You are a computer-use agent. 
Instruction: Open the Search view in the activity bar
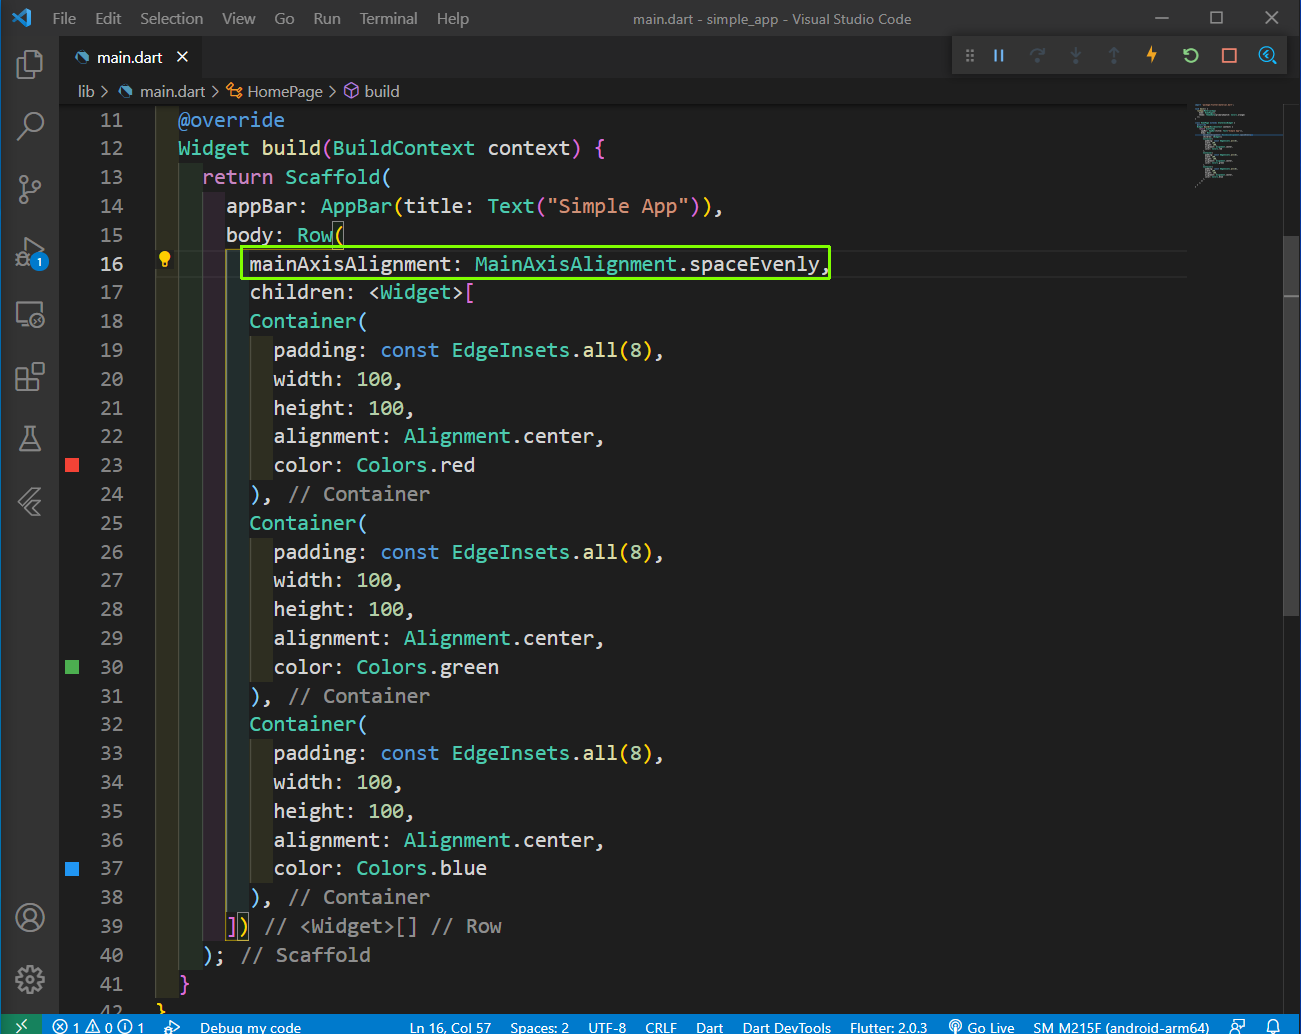(30, 127)
